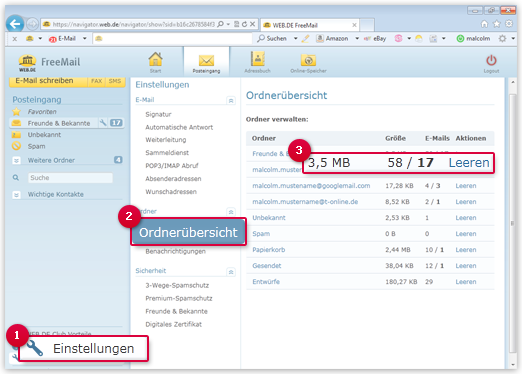The width and height of the screenshot is (522, 374).
Task: Reload the page using the refresh icon
Action: (244, 24)
